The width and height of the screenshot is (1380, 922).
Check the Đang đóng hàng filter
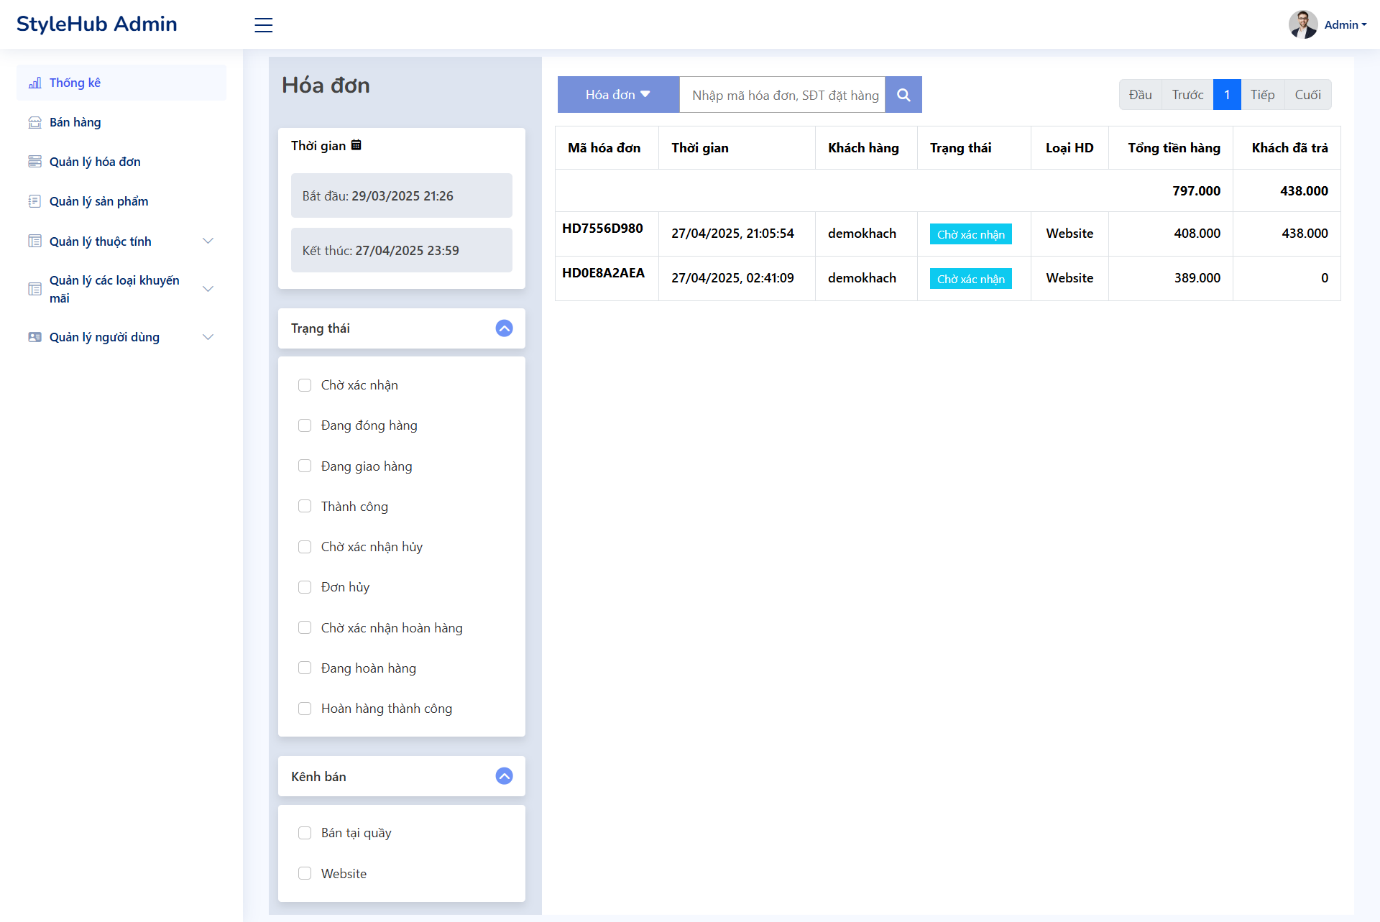305,425
